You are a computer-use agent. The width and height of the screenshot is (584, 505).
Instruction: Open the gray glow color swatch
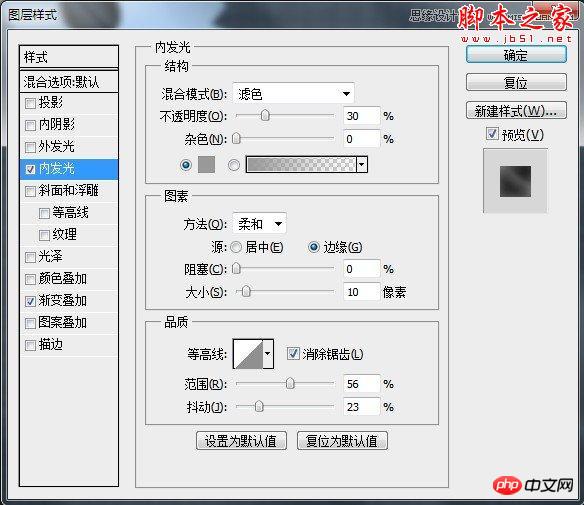206,164
